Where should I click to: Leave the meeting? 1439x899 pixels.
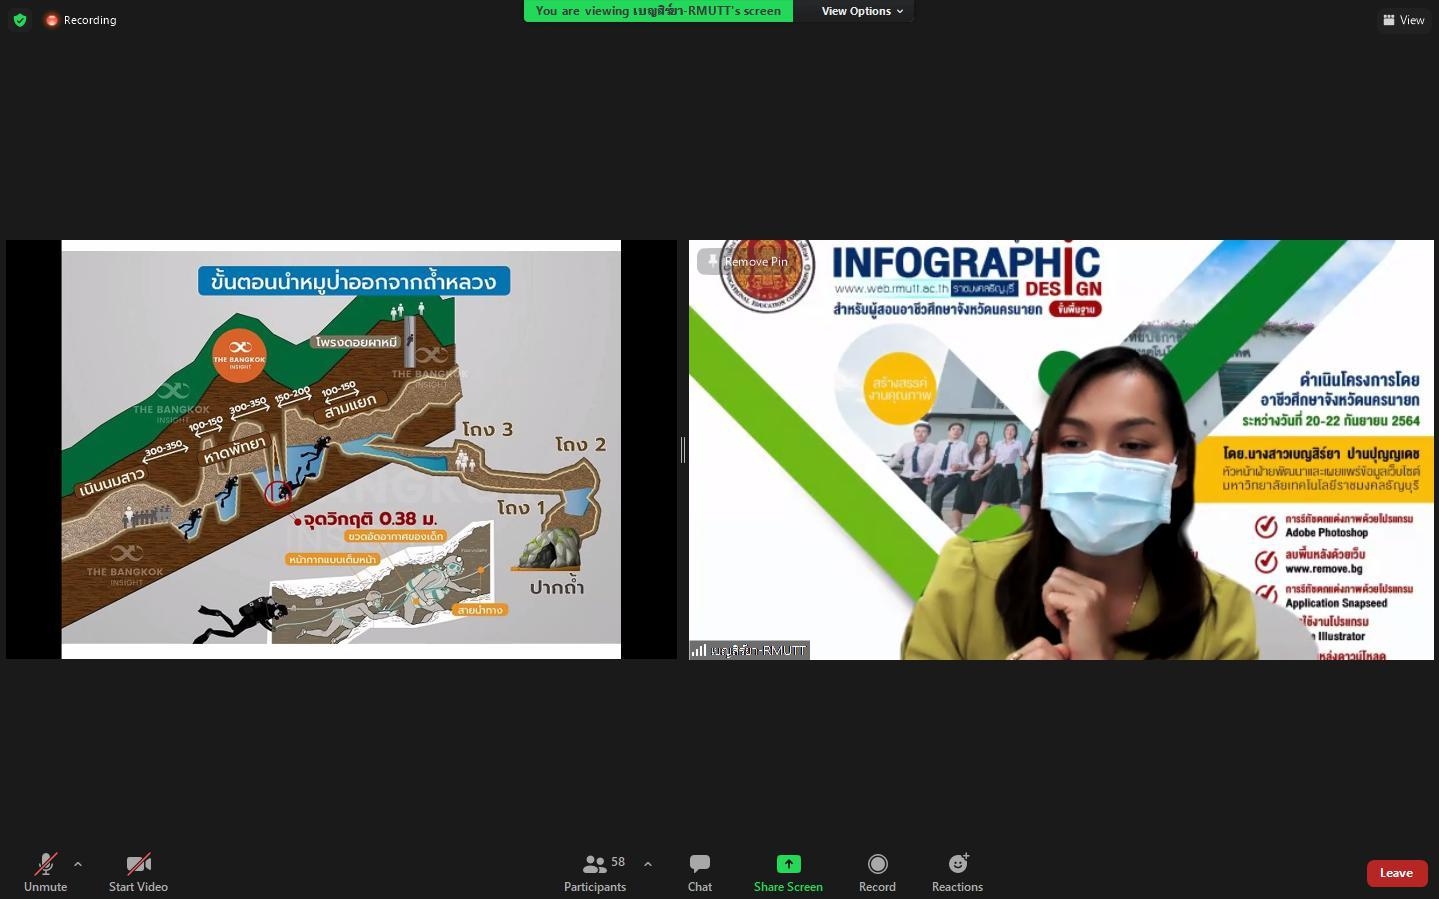1396,873
